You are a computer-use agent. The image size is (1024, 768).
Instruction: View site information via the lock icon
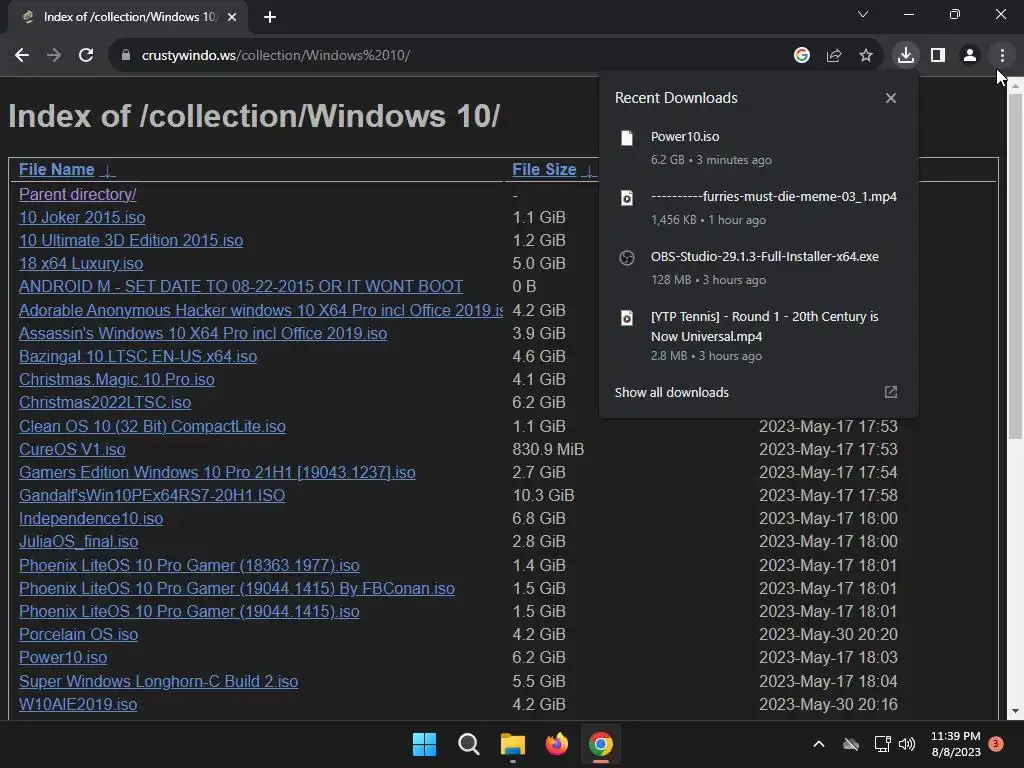pyautogui.click(x=126, y=56)
